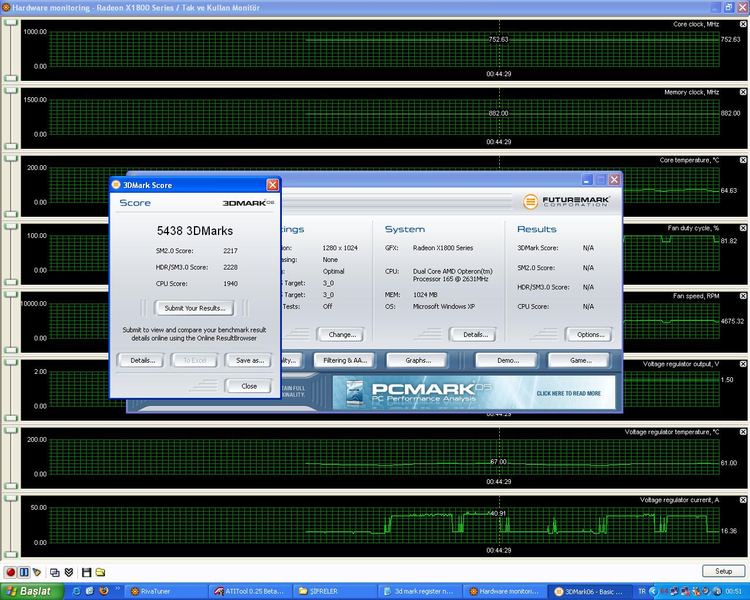Close the Fan speed RPM graph
The height and width of the screenshot is (600, 750).
click(x=743, y=296)
